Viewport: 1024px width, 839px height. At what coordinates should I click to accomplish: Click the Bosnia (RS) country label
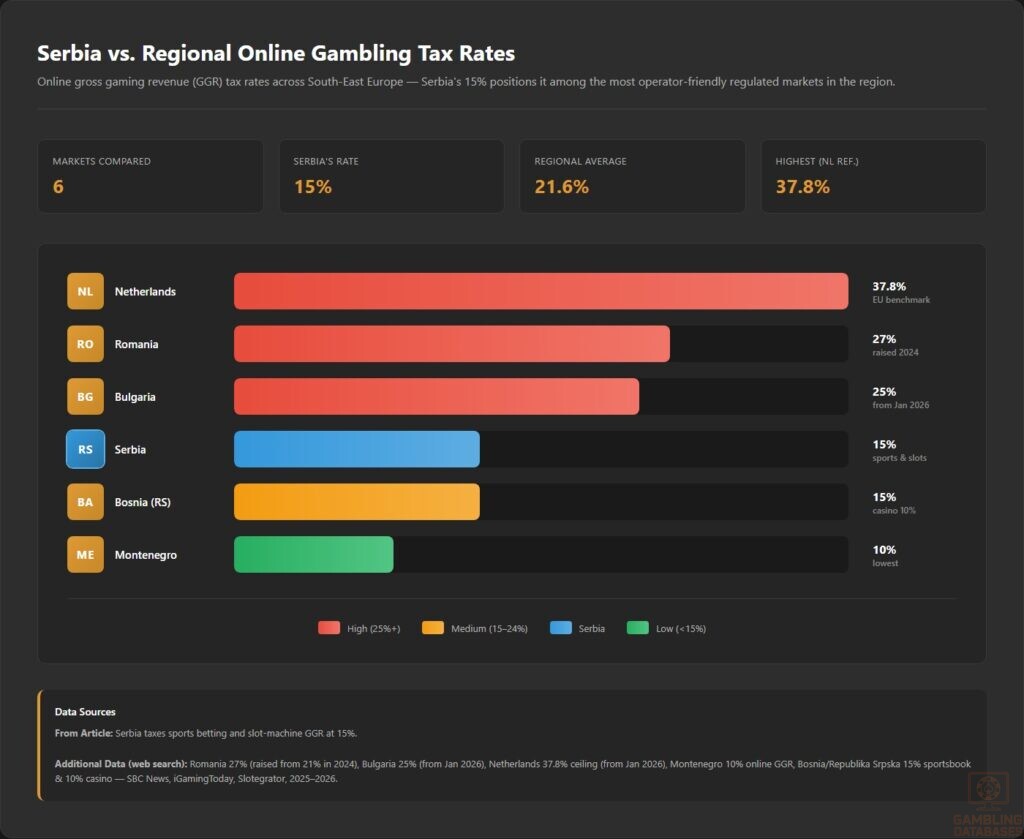pyautogui.click(x=142, y=502)
